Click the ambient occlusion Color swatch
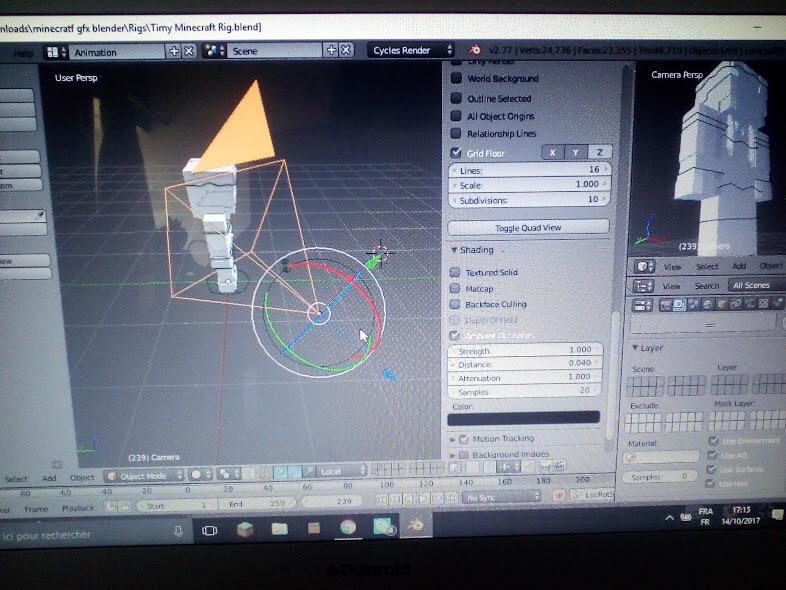Viewport: 786px width, 590px height. (x=526, y=417)
